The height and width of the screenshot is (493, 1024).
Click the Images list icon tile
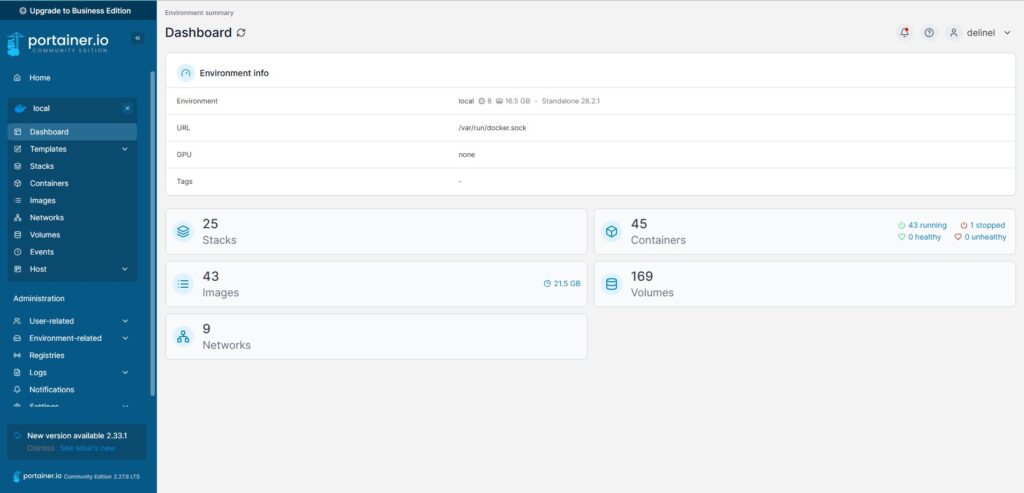click(183, 284)
